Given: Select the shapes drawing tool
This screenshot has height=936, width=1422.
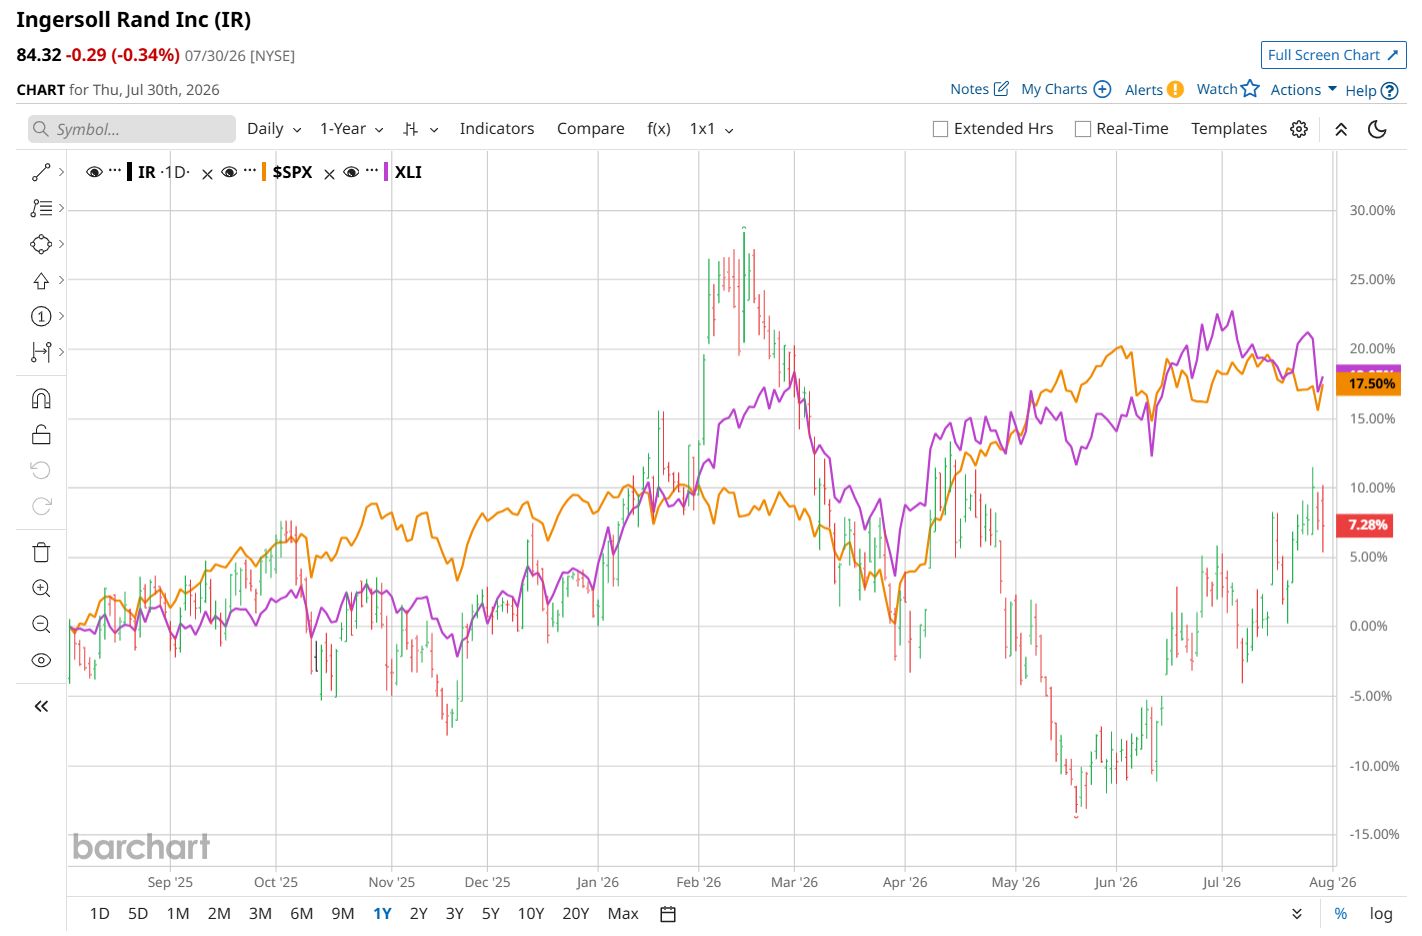Looking at the screenshot, I should [x=41, y=244].
